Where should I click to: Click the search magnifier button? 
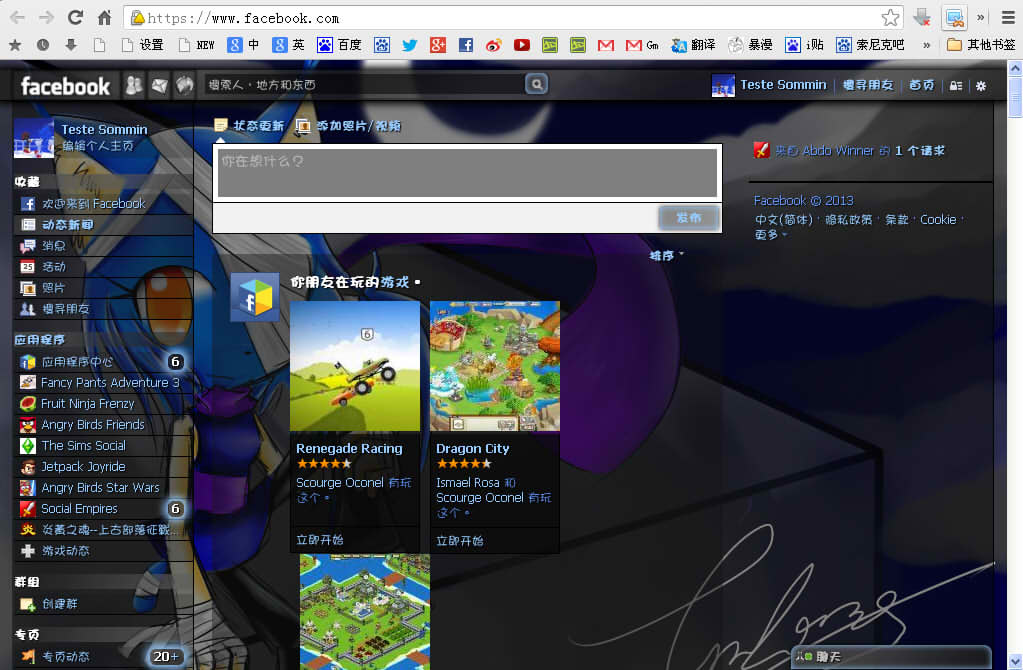(536, 84)
